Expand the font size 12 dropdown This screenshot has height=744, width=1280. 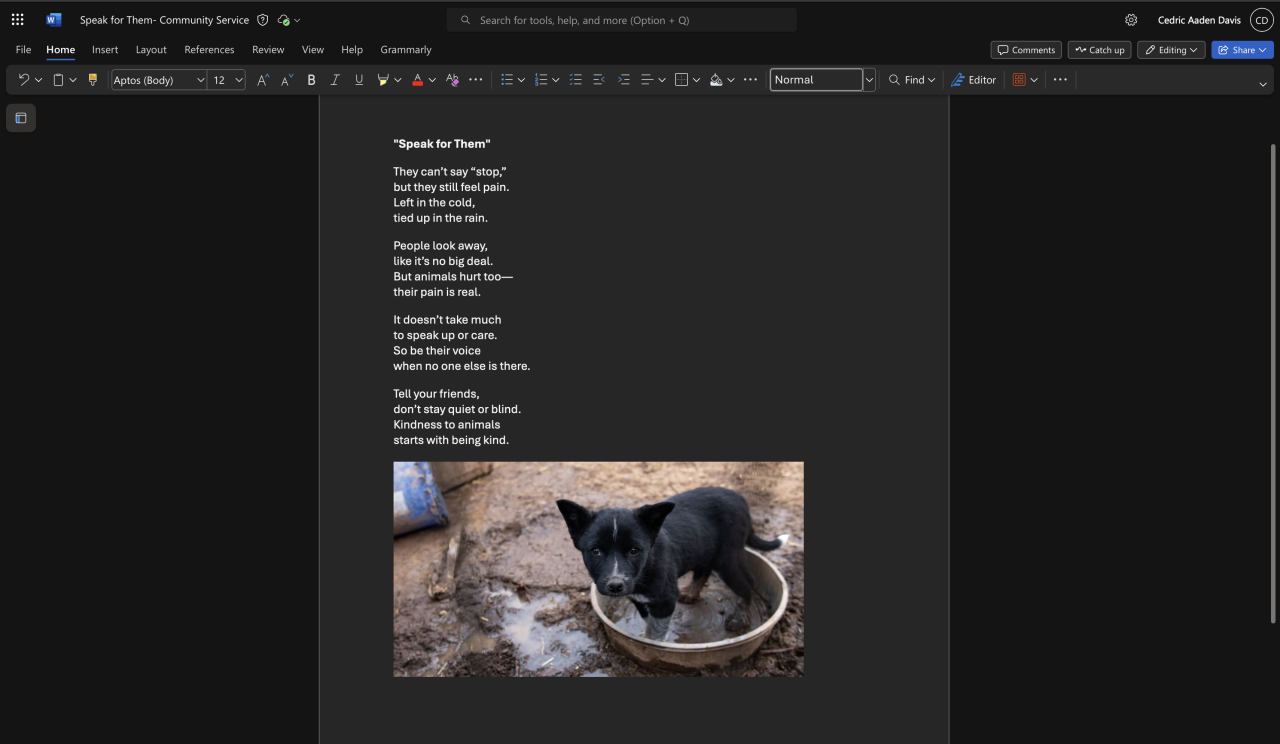click(x=239, y=80)
